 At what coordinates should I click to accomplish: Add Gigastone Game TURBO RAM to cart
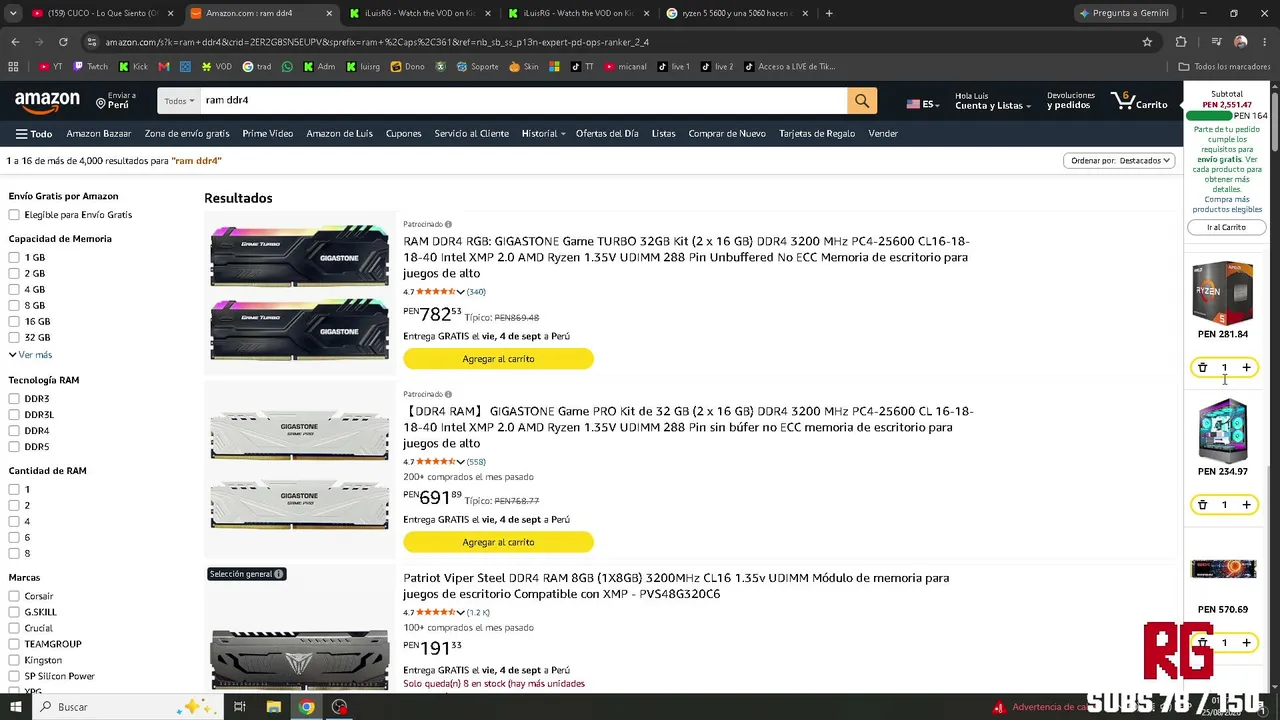point(498,359)
